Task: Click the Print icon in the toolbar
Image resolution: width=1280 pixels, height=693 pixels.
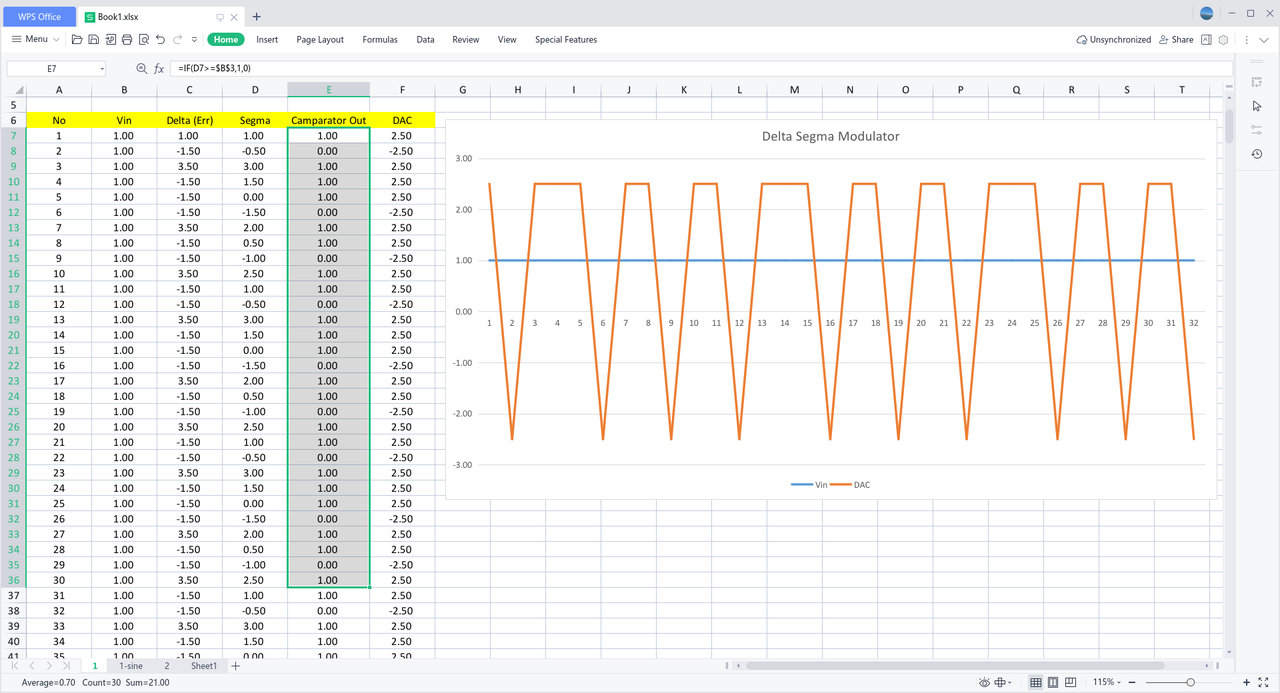Action: pyautogui.click(x=127, y=40)
